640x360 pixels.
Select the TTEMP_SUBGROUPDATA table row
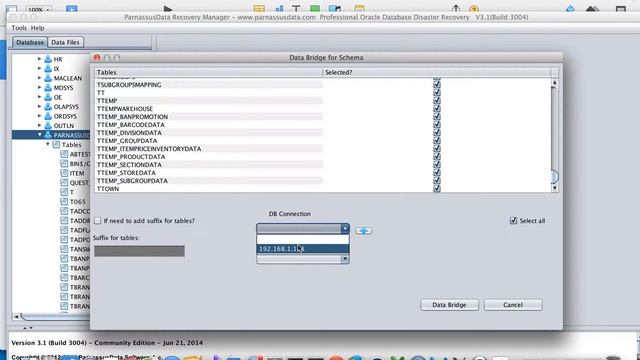tap(209, 180)
